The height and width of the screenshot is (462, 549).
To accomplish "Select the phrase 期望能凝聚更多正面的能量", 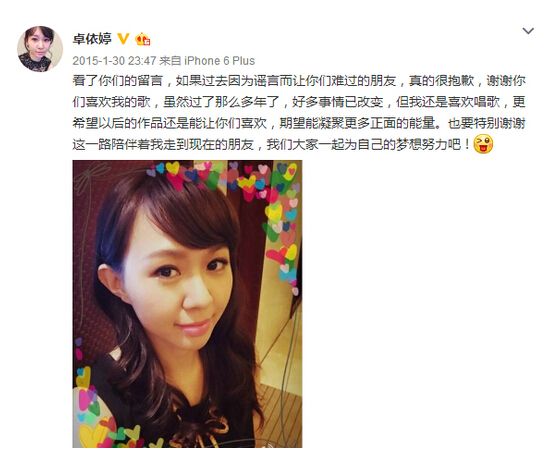I will pyautogui.click(x=357, y=123).
